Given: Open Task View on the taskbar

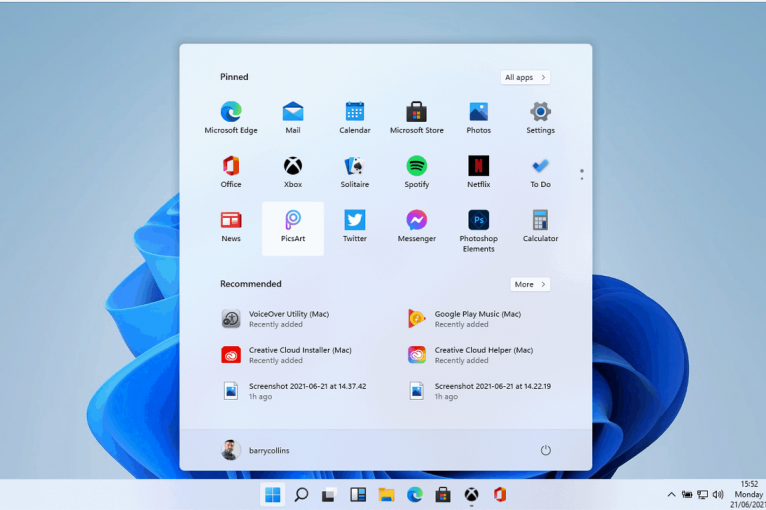Looking at the screenshot, I should 329,495.
